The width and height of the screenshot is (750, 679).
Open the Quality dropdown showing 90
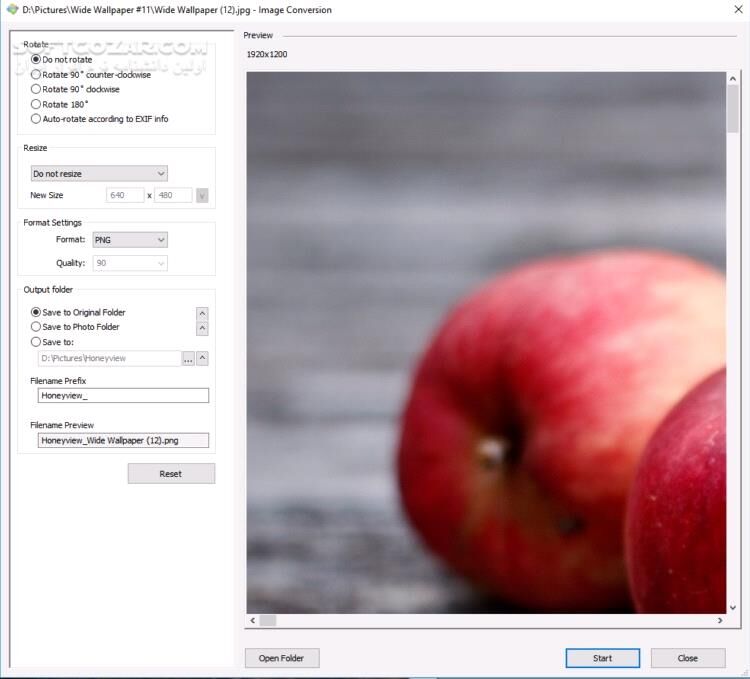(129, 263)
